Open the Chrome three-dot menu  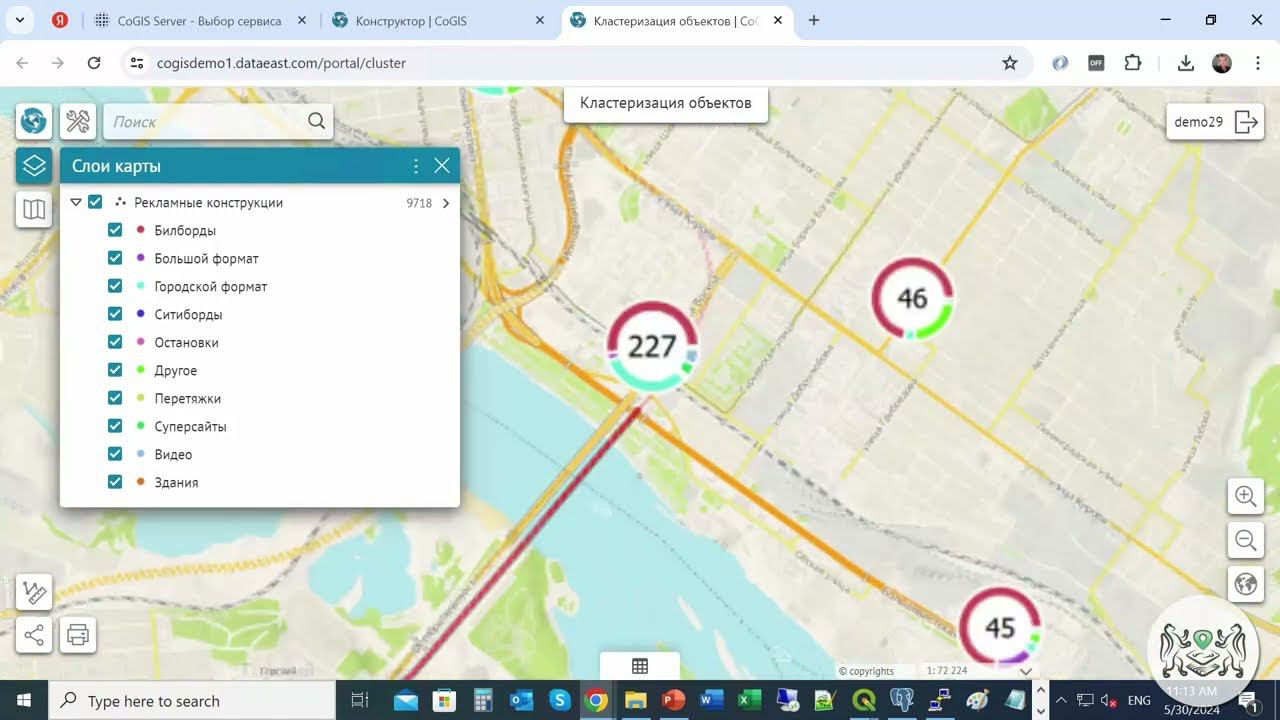pos(1256,63)
